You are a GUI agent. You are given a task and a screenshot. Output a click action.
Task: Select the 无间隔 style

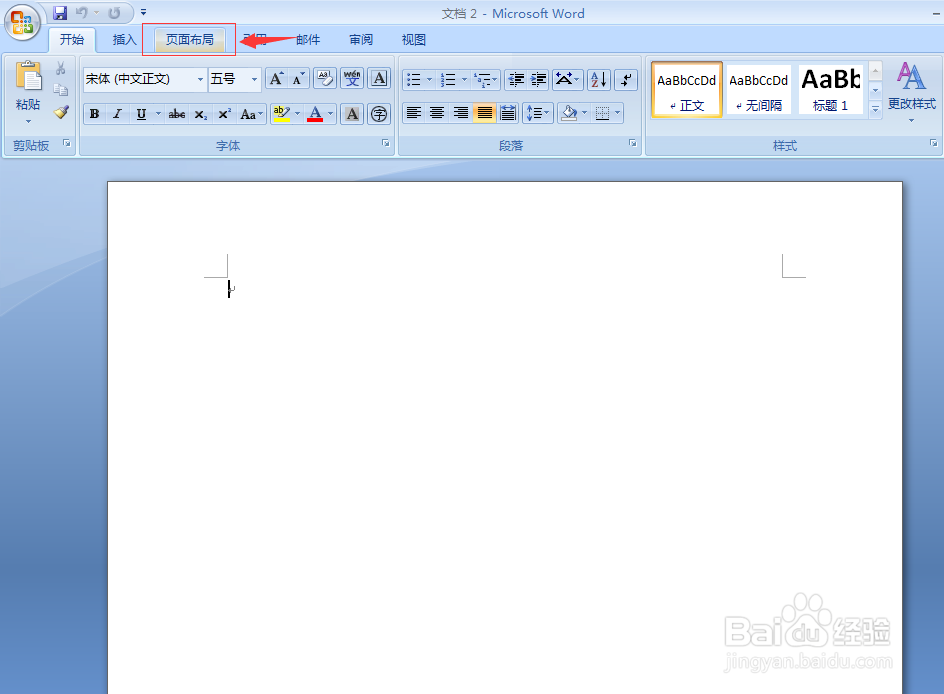pyautogui.click(x=759, y=89)
